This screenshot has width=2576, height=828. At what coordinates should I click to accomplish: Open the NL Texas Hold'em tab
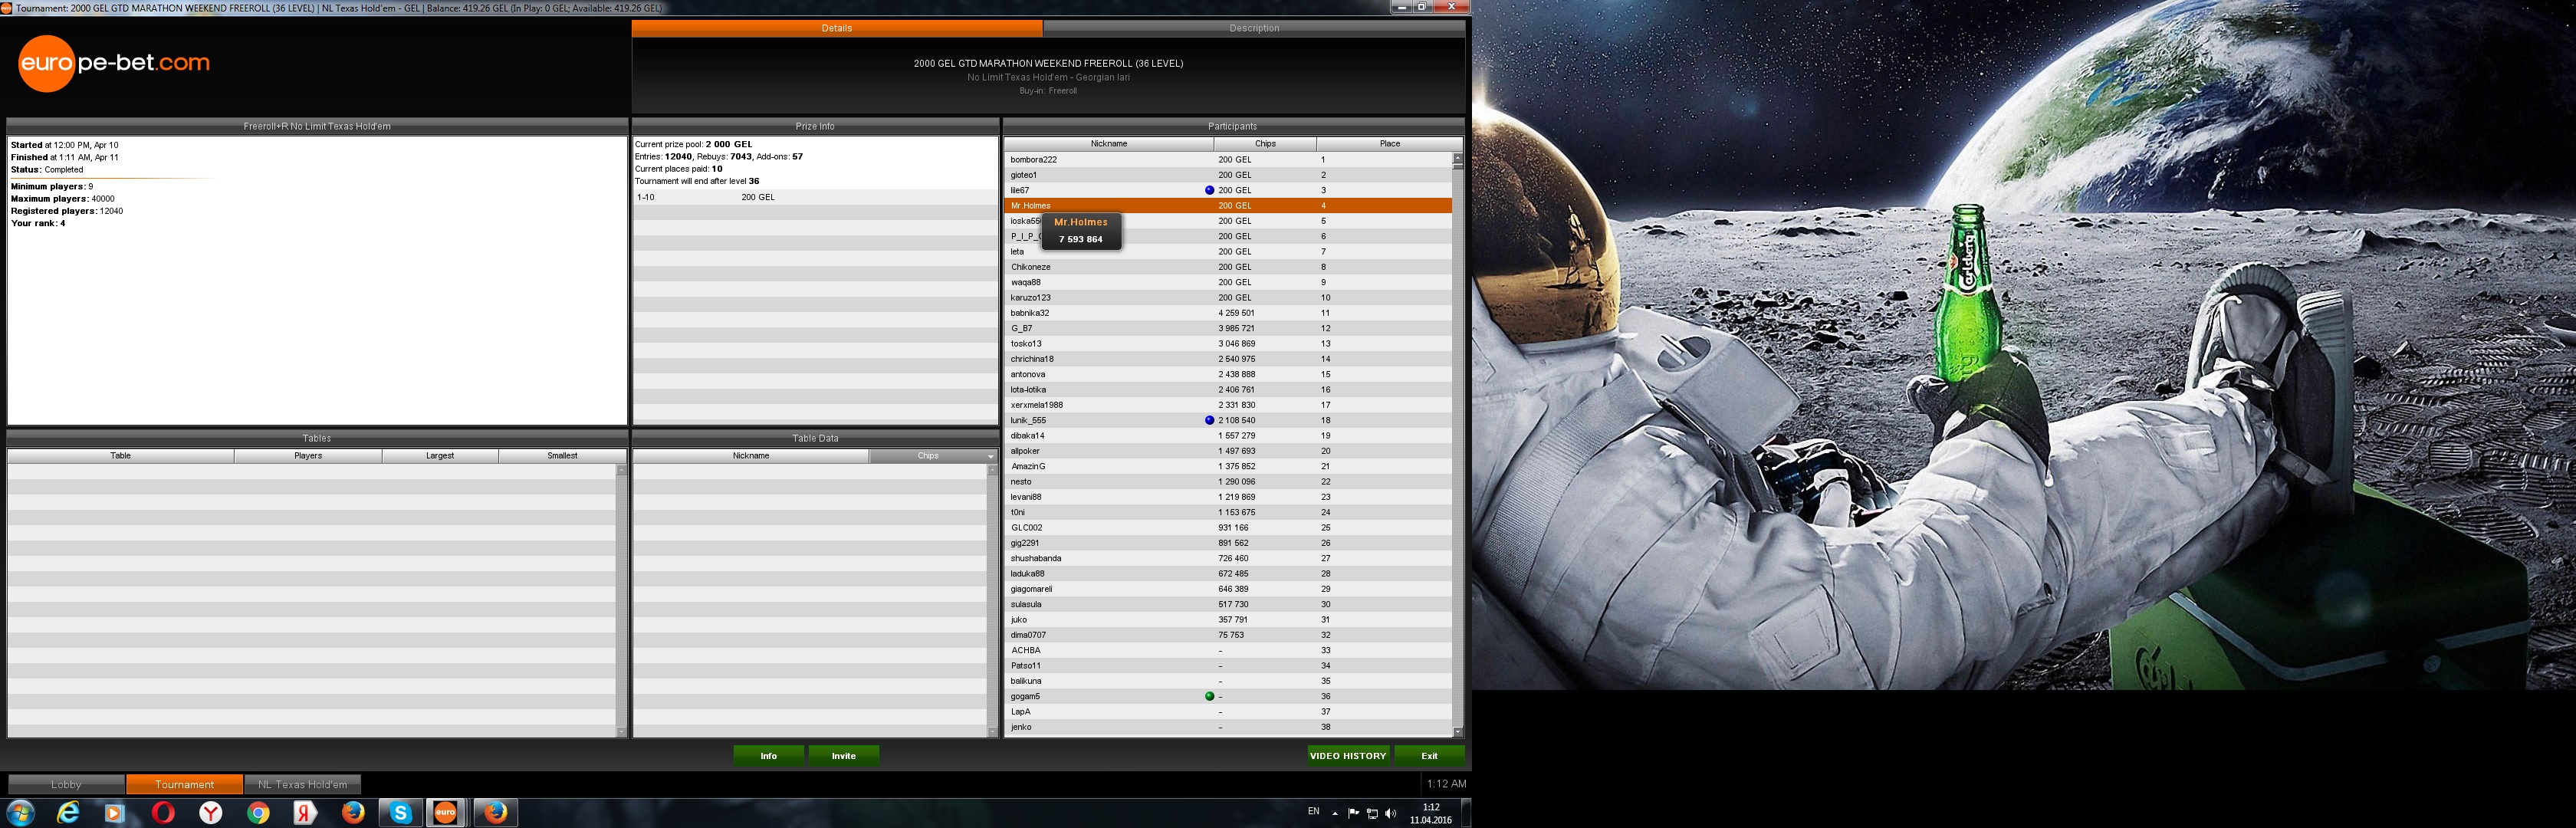[x=302, y=784]
